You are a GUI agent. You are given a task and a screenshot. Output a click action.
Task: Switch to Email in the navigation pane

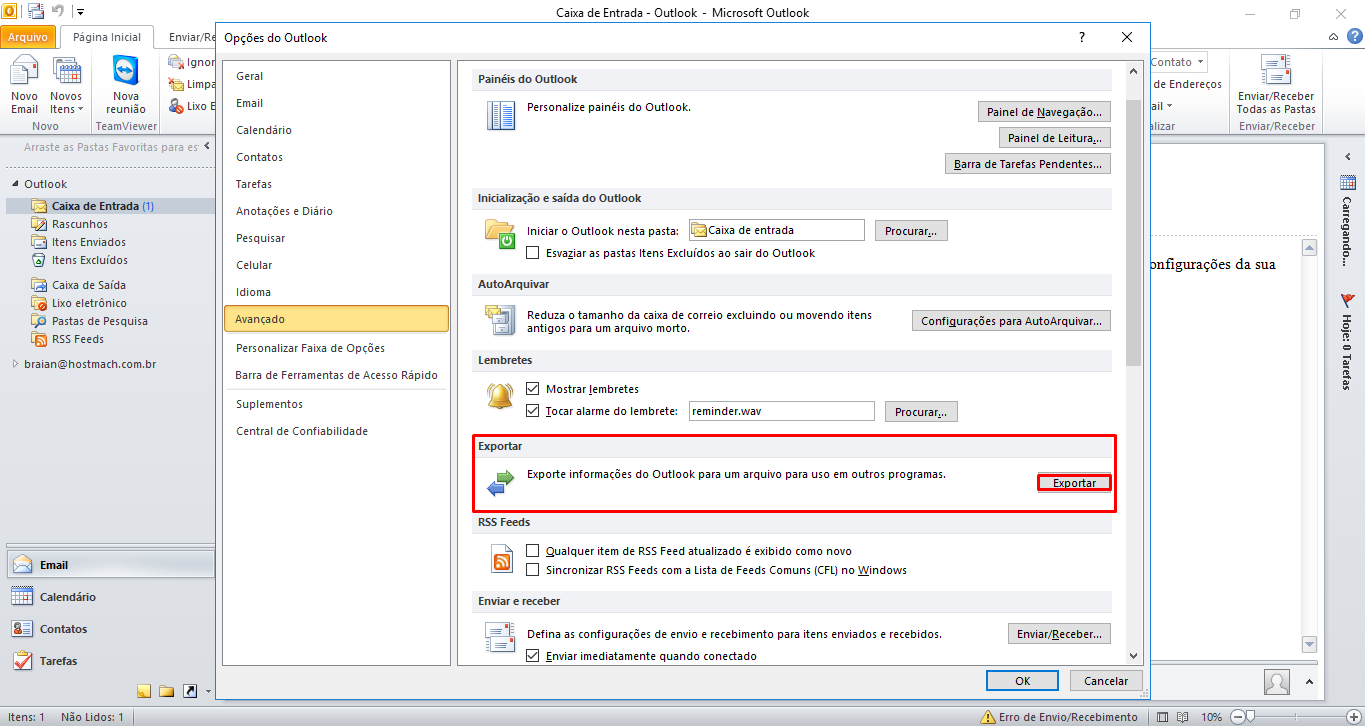click(x=108, y=565)
